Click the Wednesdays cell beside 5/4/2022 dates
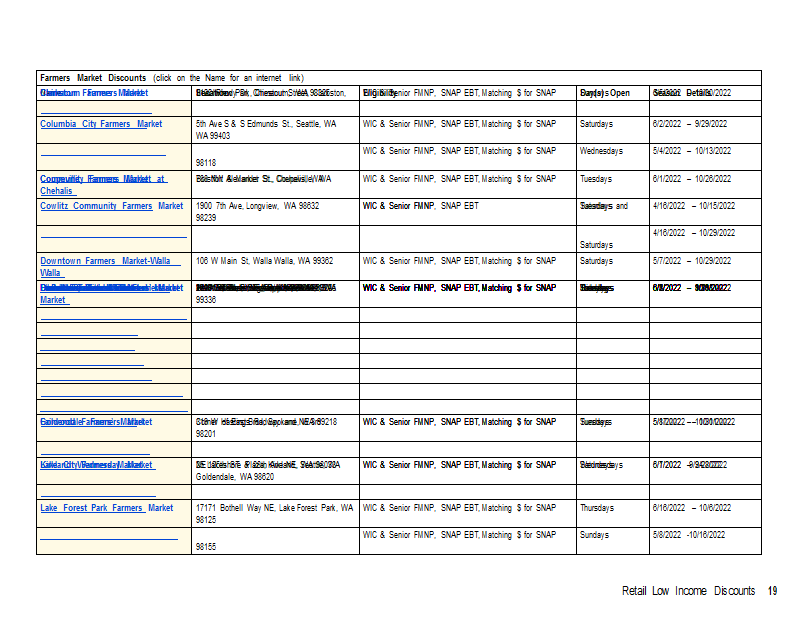Image resolution: width=800 pixels, height=618 pixels. 602,151
